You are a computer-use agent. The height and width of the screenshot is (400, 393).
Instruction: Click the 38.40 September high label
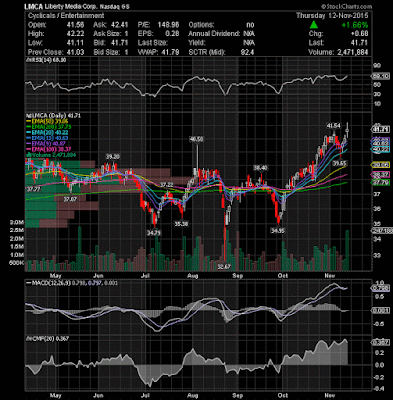tap(261, 168)
